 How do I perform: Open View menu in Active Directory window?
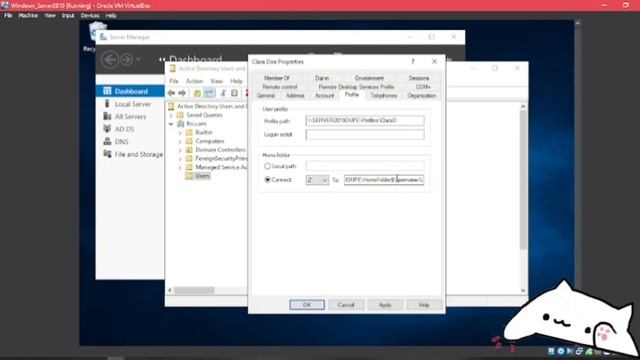point(216,81)
